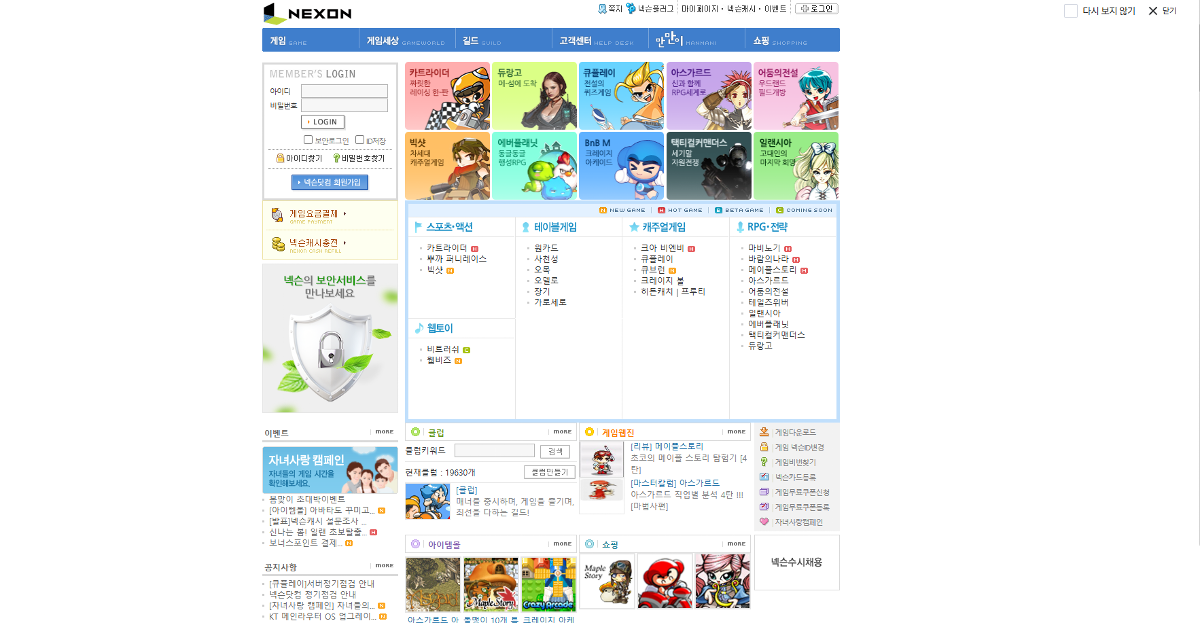Image resolution: width=1200 pixels, height=623 pixels.
Task: Expand the 이벤트 section MORE link
Action: pos(385,432)
